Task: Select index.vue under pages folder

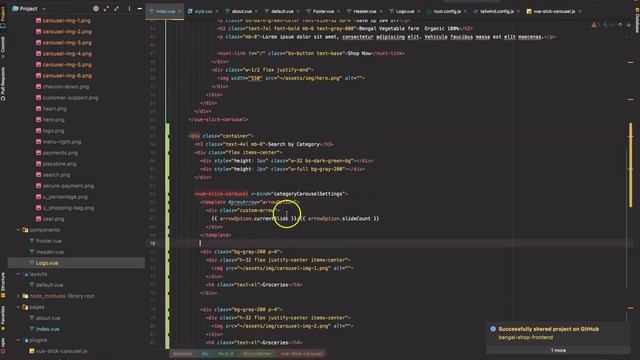Action: pyautogui.click(x=44, y=329)
